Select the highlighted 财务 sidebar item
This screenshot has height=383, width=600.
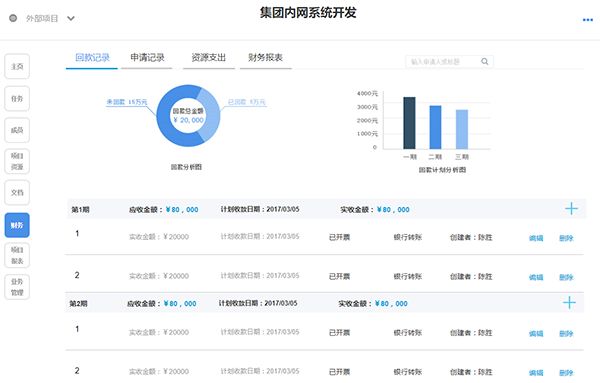click(17, 225)
